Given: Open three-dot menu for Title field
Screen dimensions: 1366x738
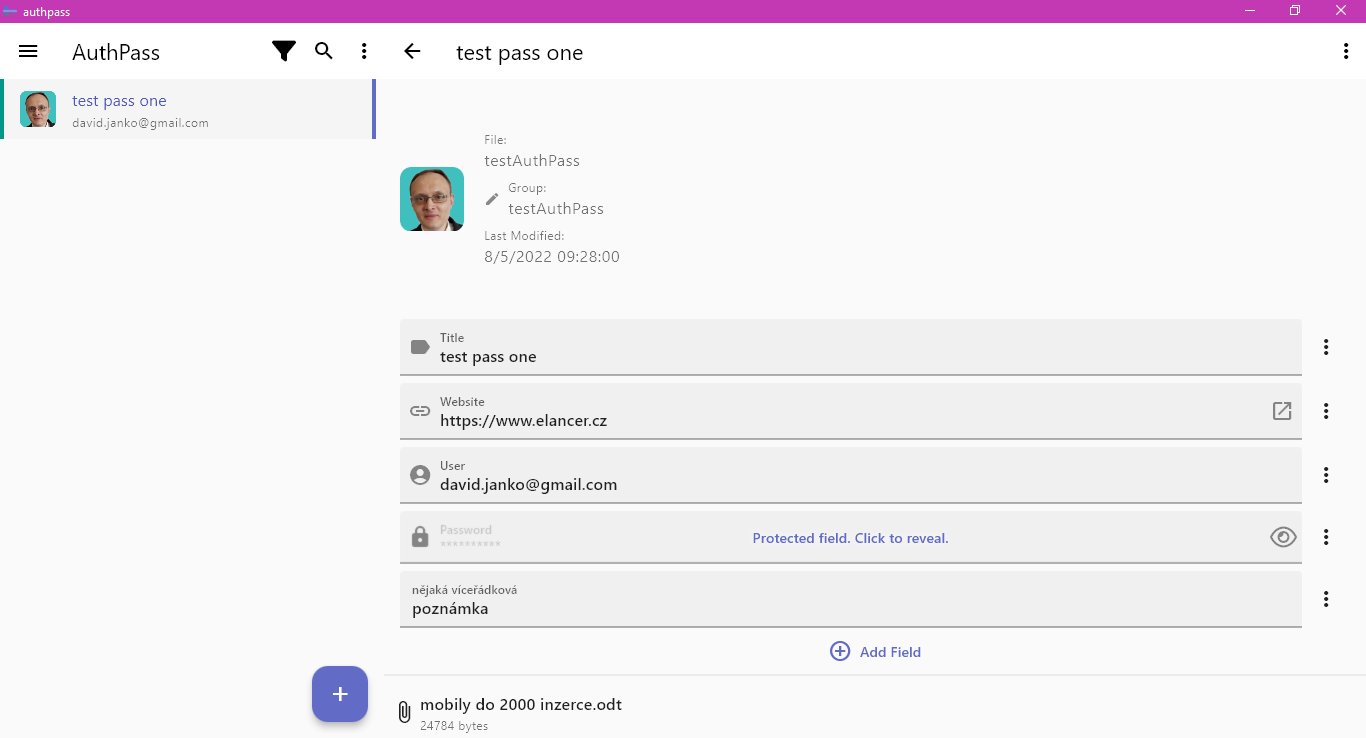Looking at the screenshot, I should (1326, 347).
